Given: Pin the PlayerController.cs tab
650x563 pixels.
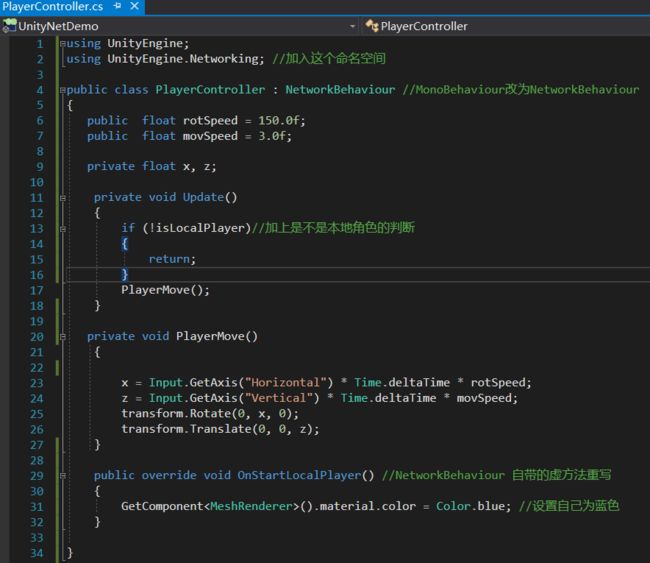Looking at the screenshot, I should (x=117, y=6).
